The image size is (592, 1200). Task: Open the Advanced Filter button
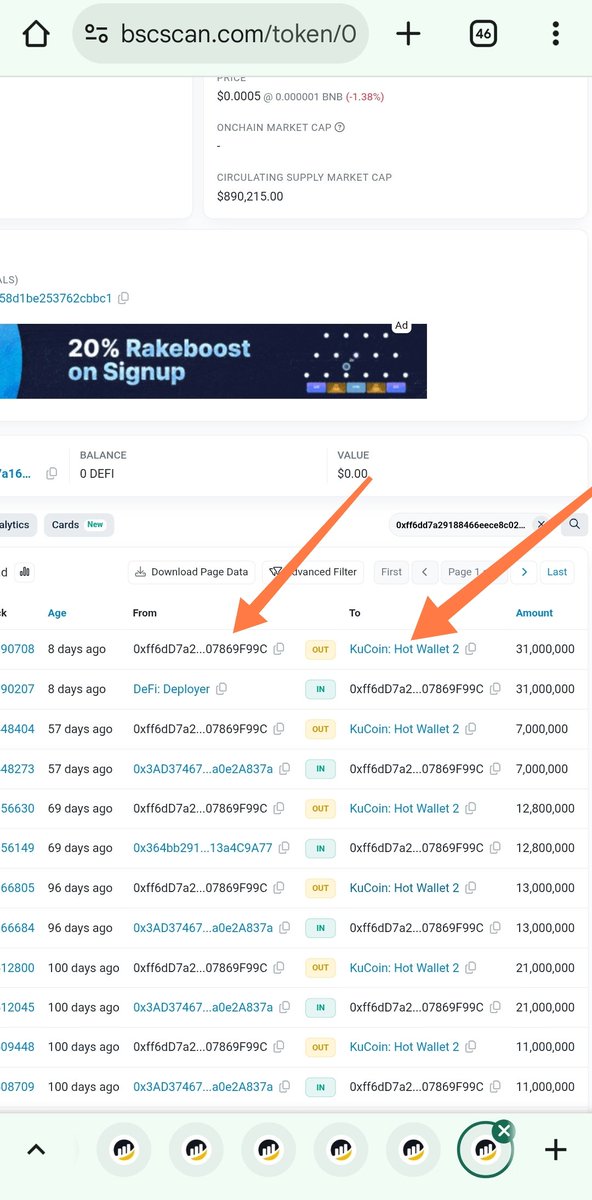click(313, 572)
